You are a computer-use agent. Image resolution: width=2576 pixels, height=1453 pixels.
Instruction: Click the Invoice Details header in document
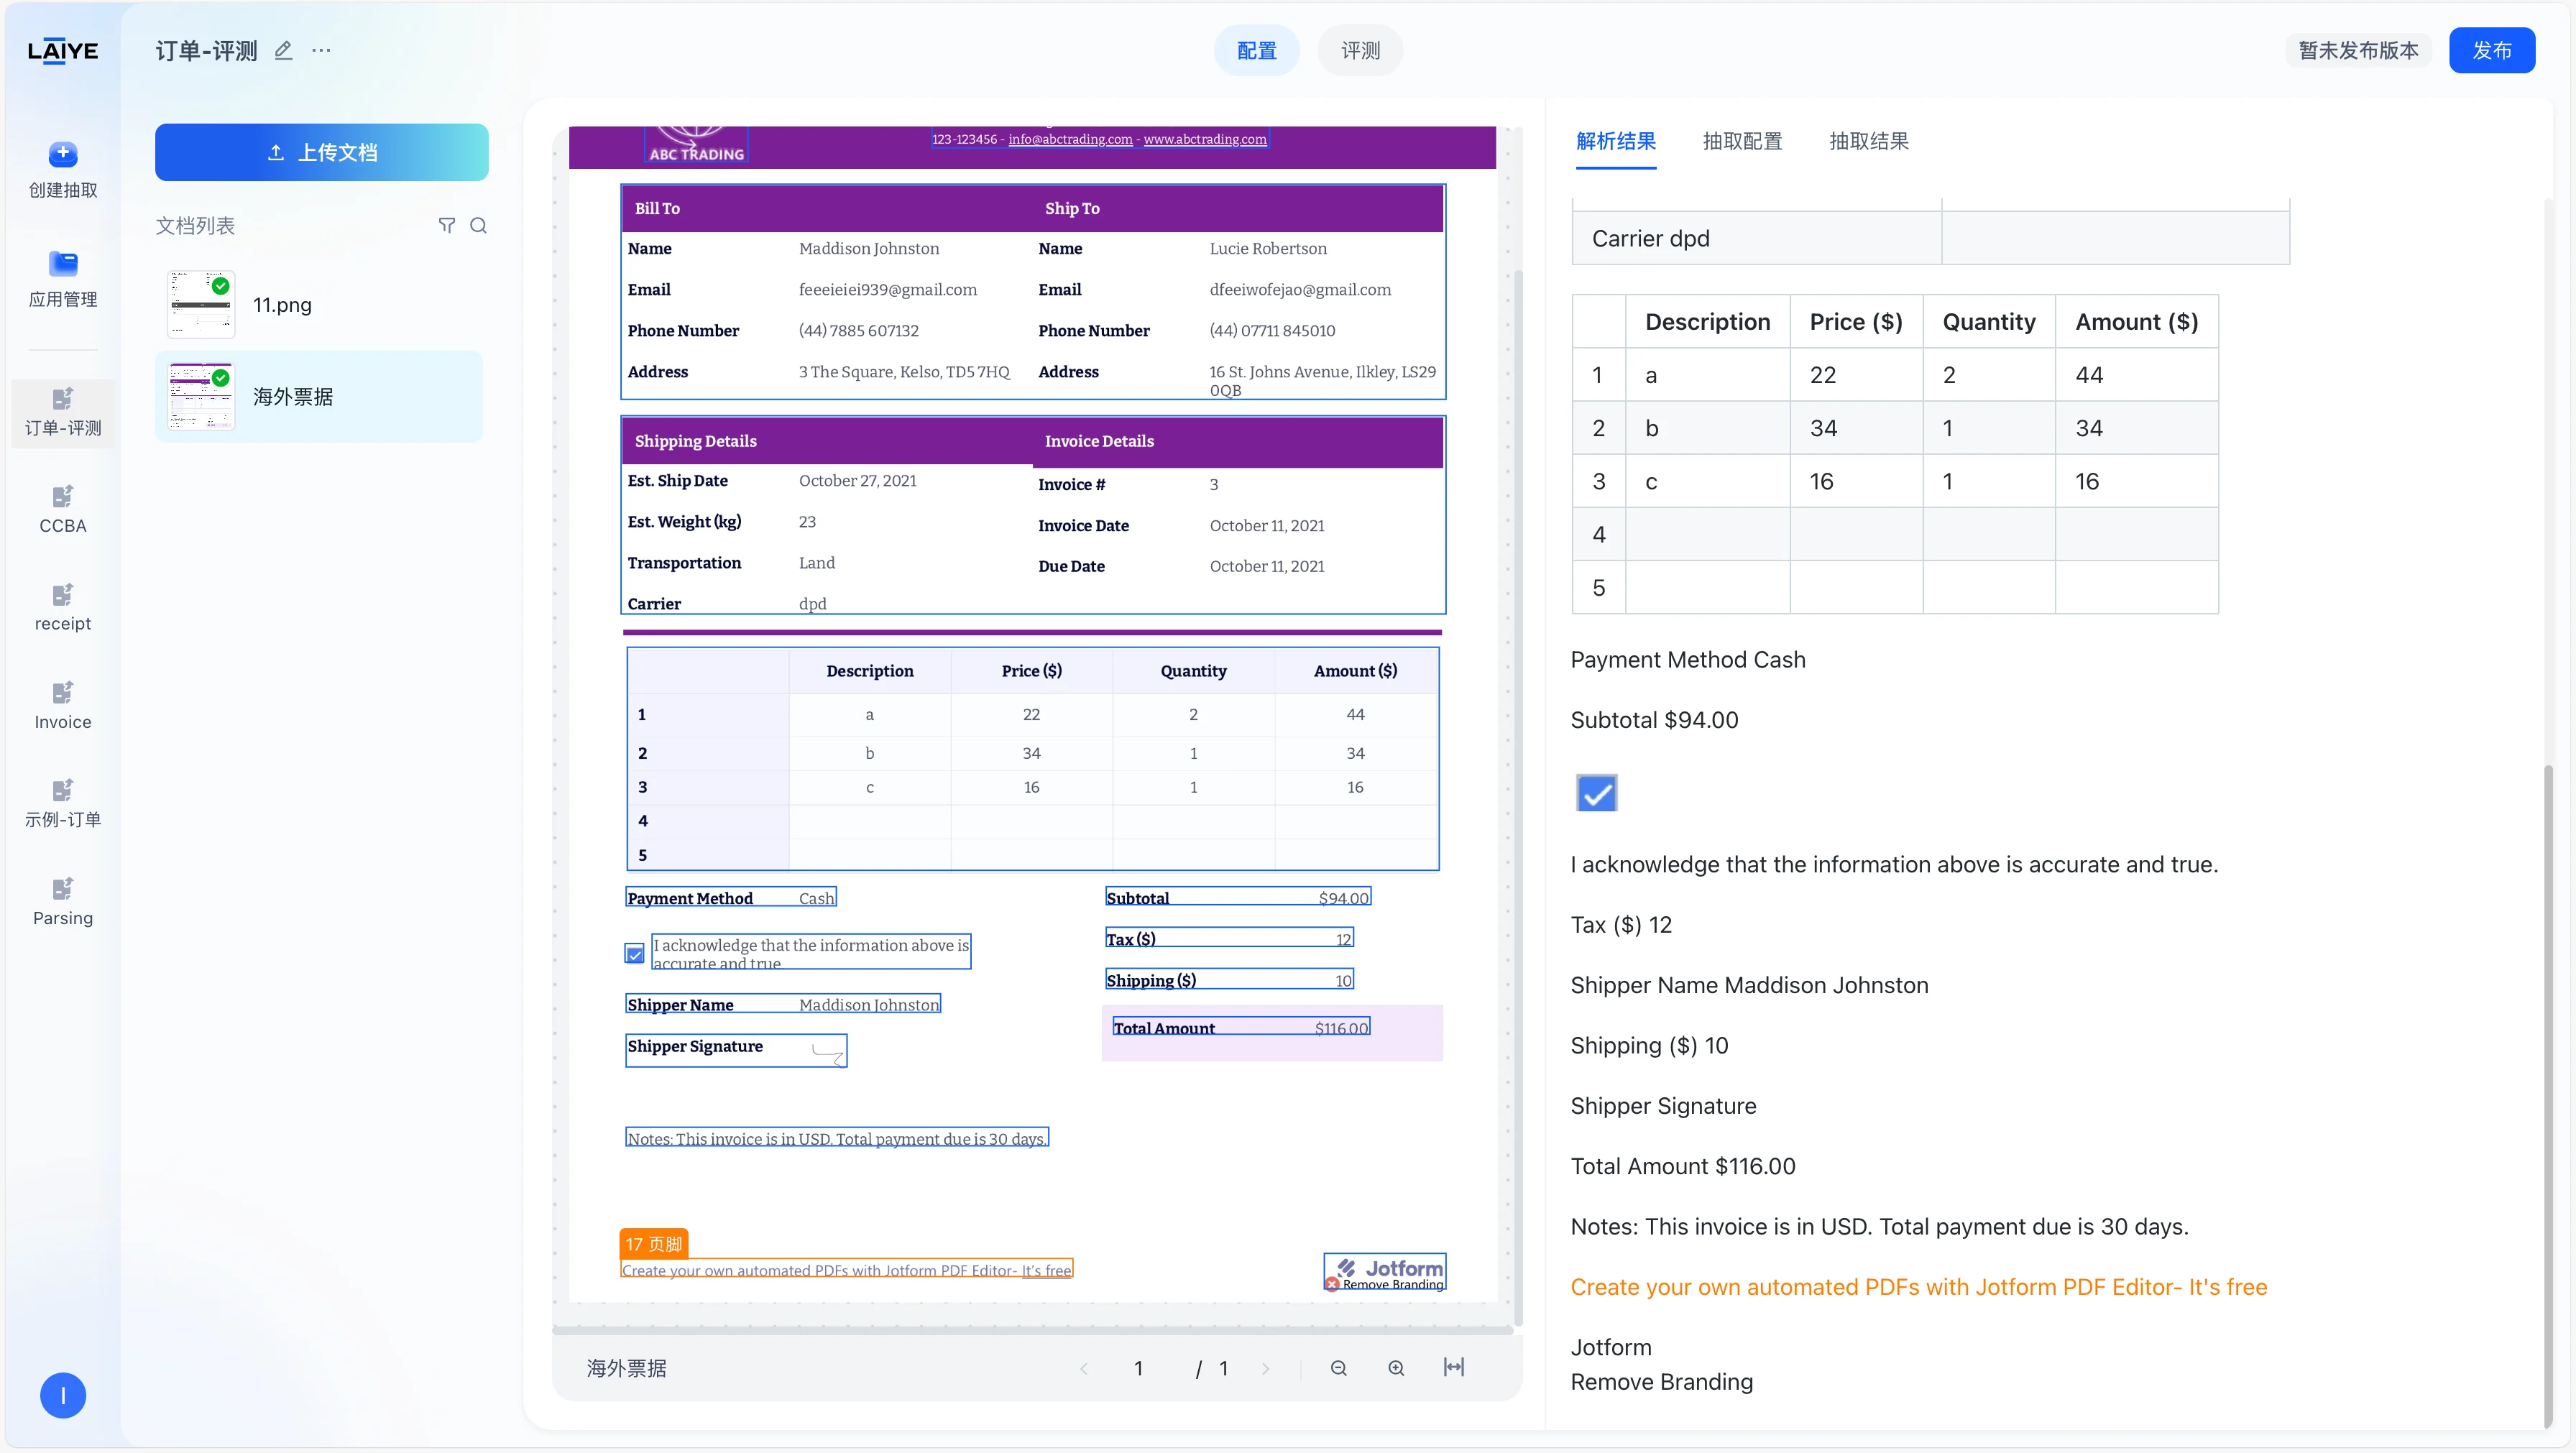pyautogui.click(x=1099, y=441)
